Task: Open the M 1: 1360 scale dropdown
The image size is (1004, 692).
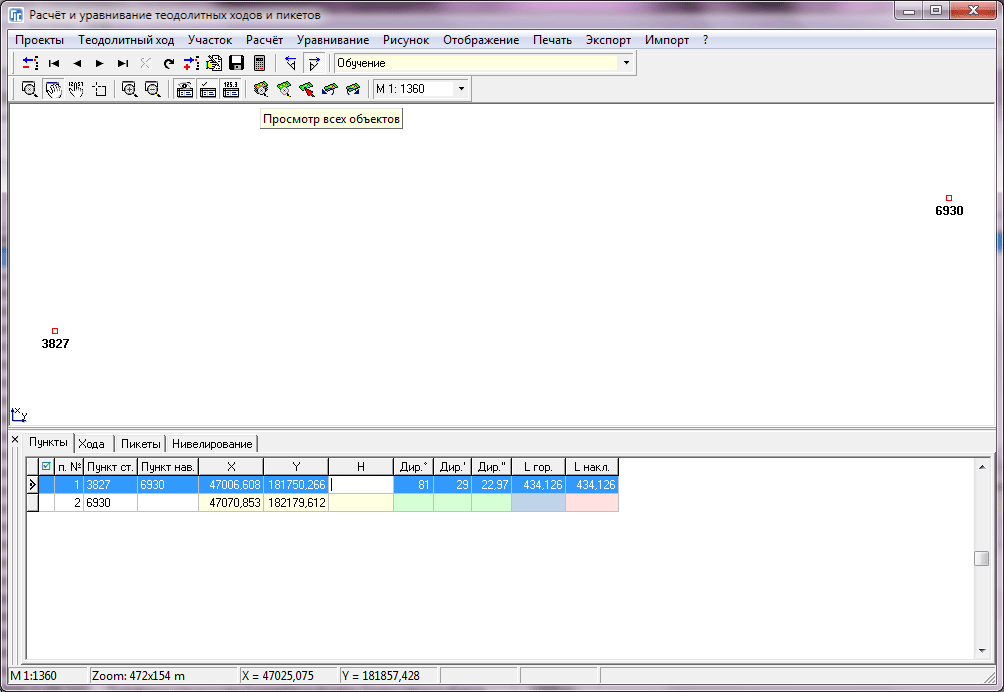Action: coord(461,89)
